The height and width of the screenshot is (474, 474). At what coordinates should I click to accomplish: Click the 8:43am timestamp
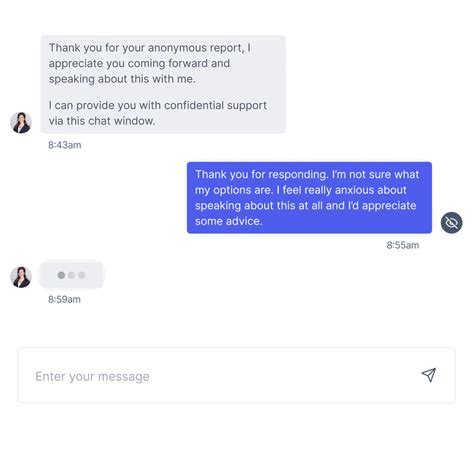[65, 145]
